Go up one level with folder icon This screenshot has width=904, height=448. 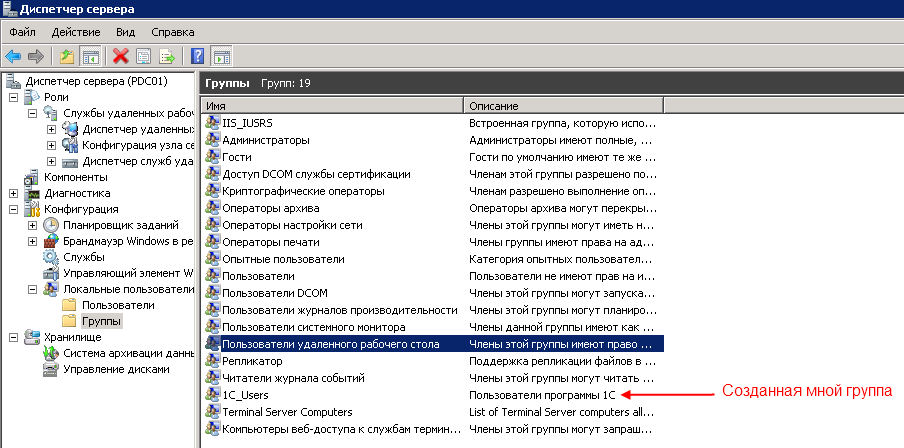coord(67,56)
